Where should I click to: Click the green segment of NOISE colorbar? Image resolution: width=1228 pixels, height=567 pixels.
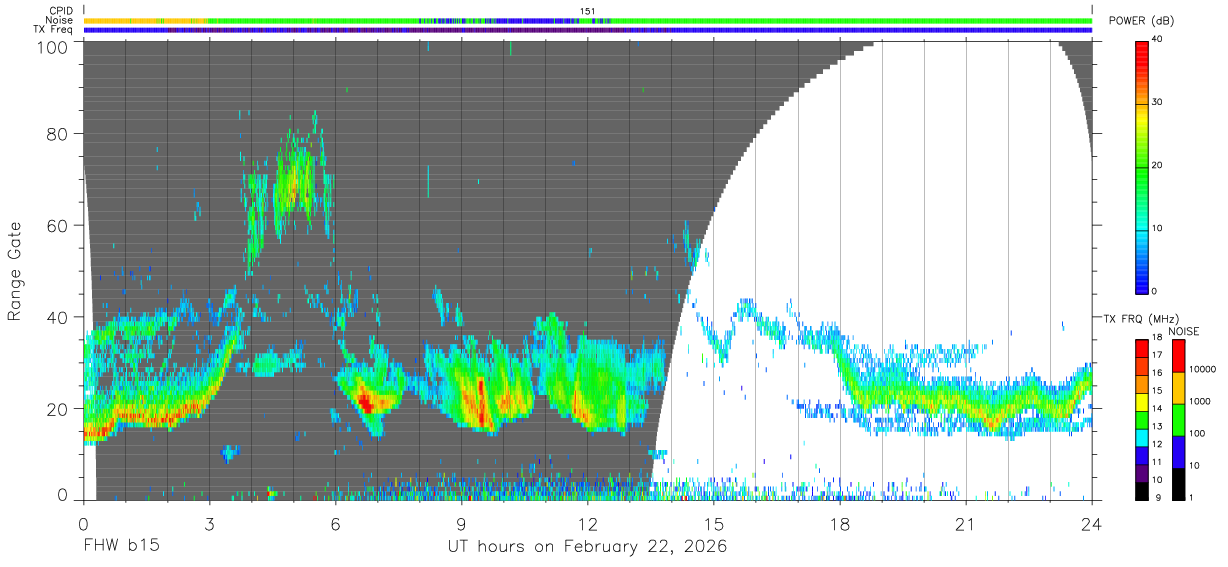[1178, 420]
